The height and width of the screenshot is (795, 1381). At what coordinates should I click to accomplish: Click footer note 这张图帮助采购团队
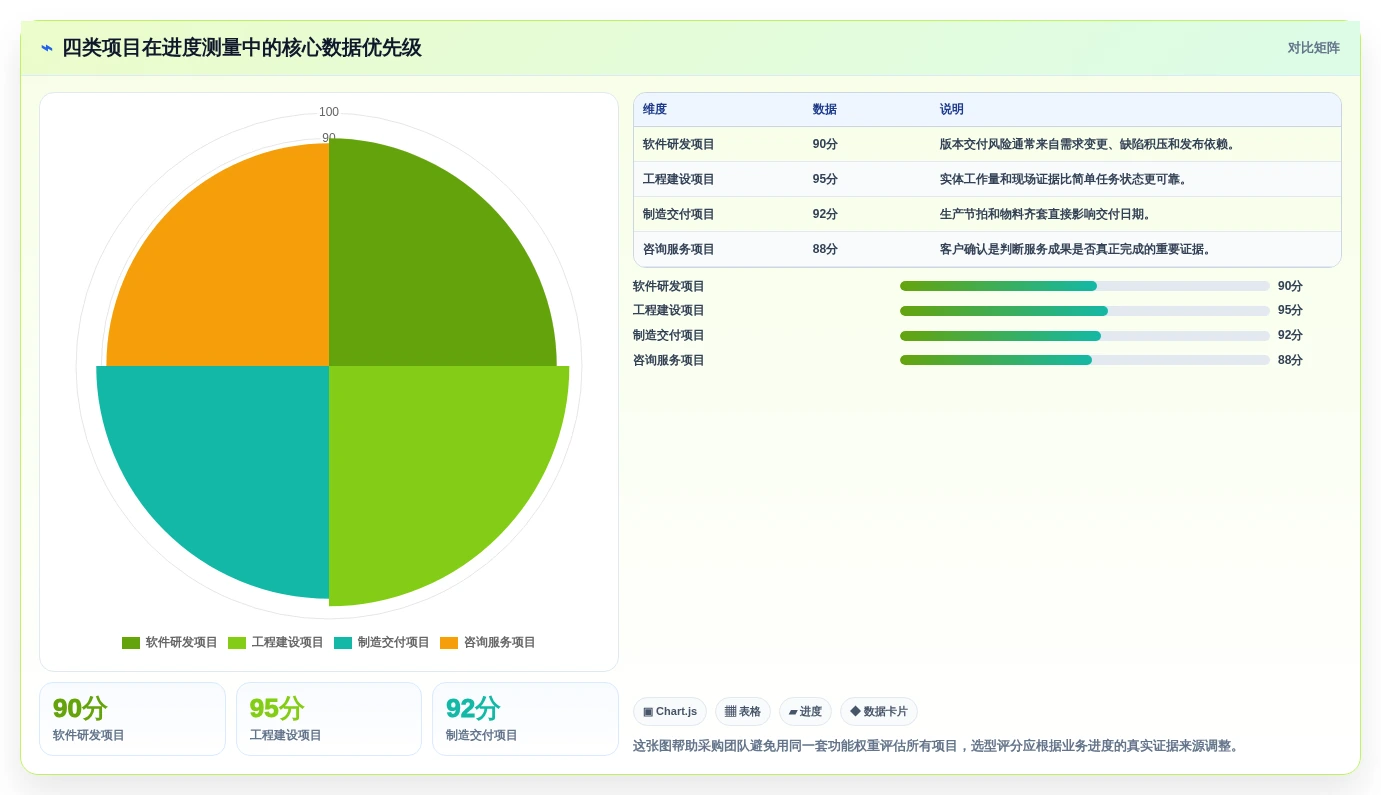tap(938, 746)
